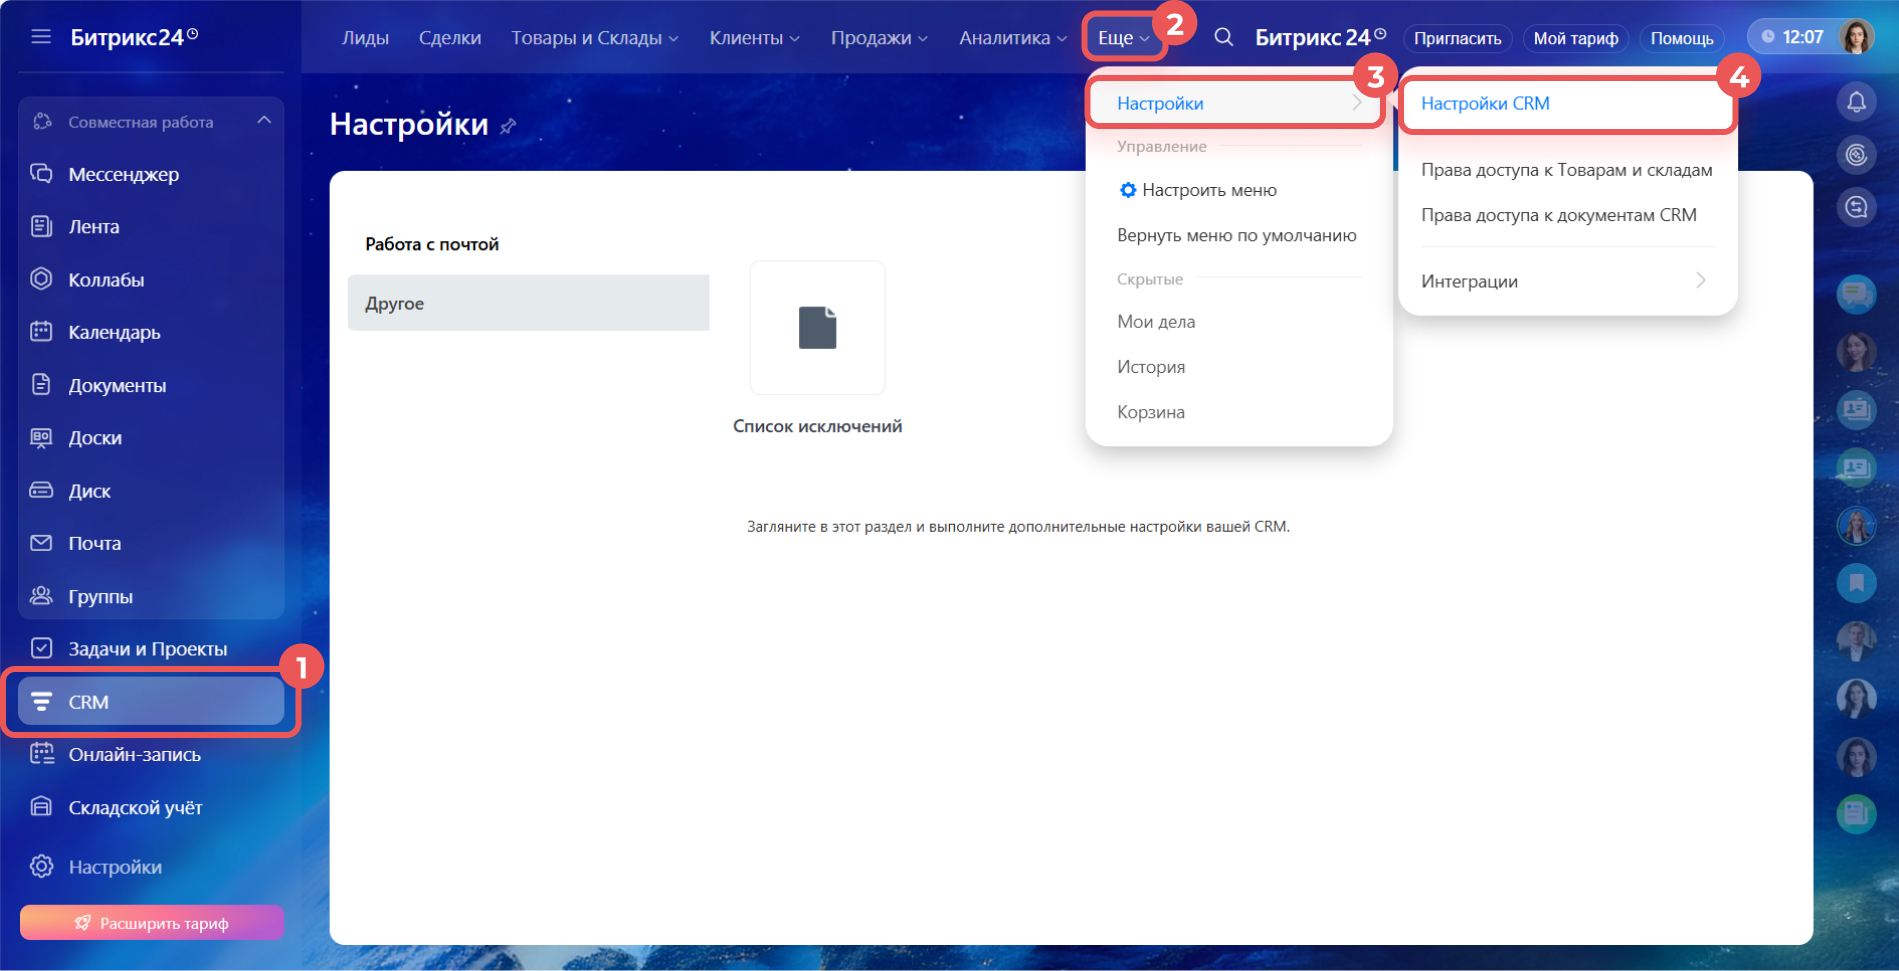
Task: Select Настройки CRM menu item
Action: pos(1485,103)
